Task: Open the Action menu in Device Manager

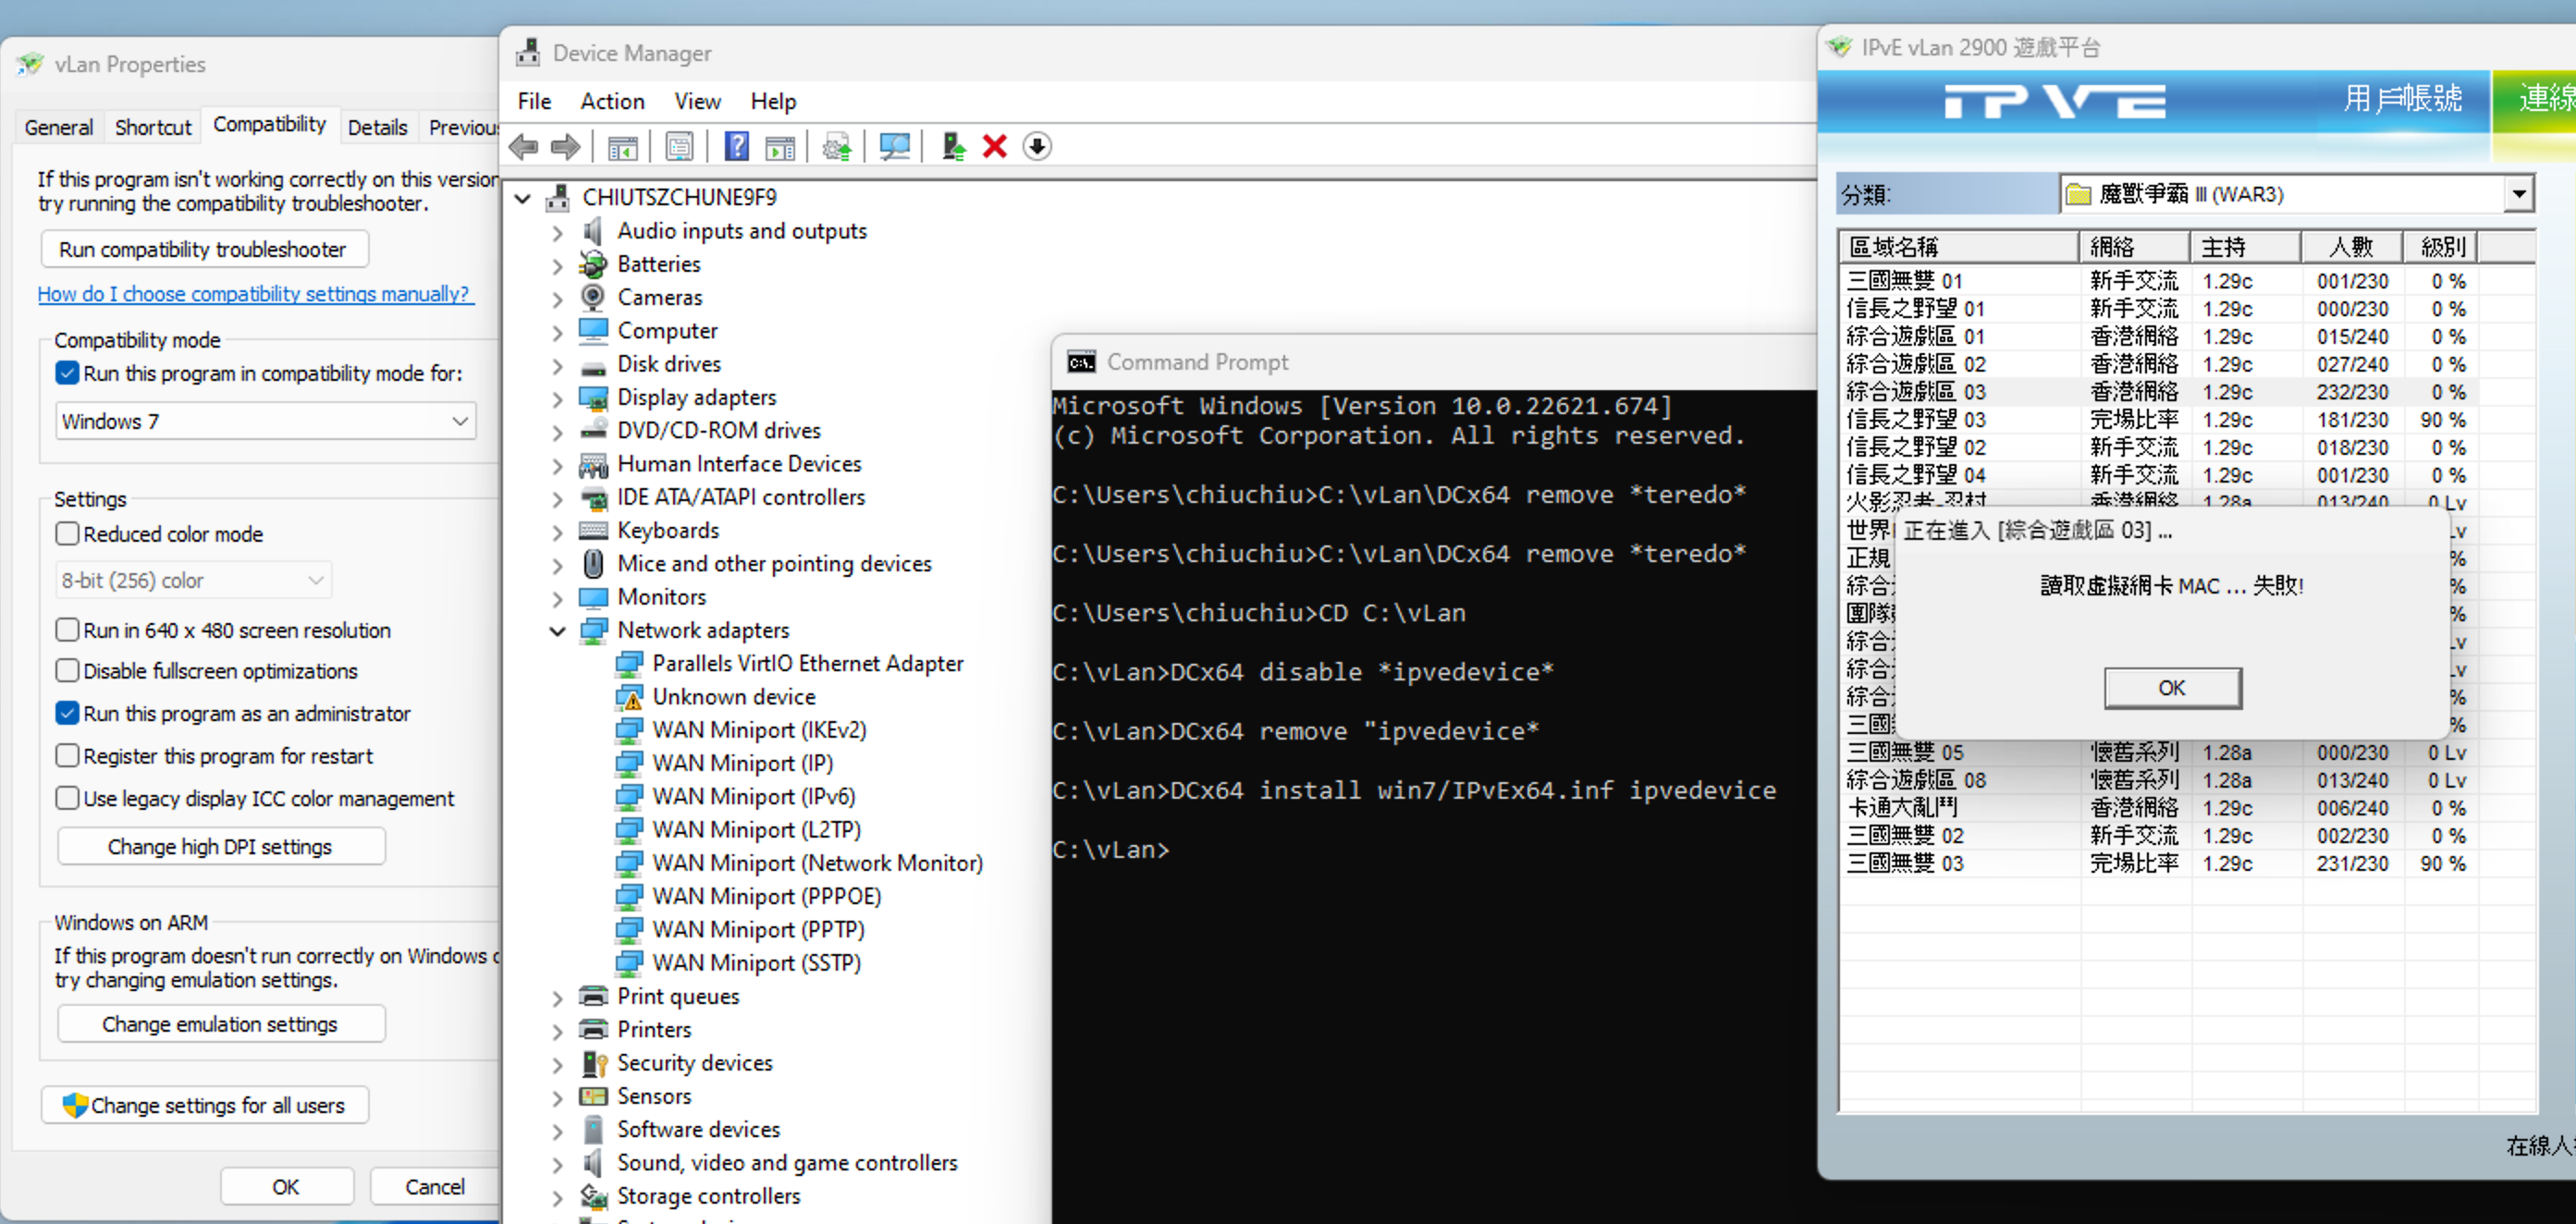Action: [612, 101]
